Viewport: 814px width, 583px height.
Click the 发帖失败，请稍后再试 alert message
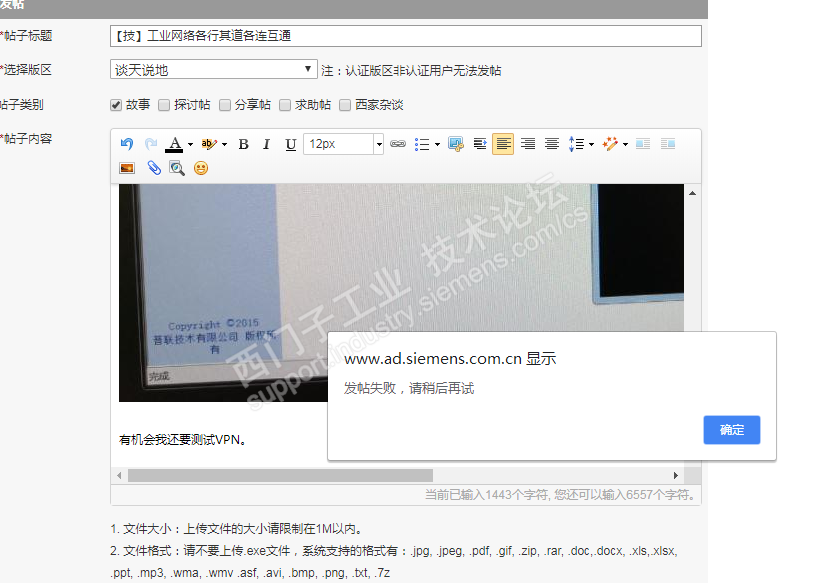pyautogui.click(x=409, y=388)
